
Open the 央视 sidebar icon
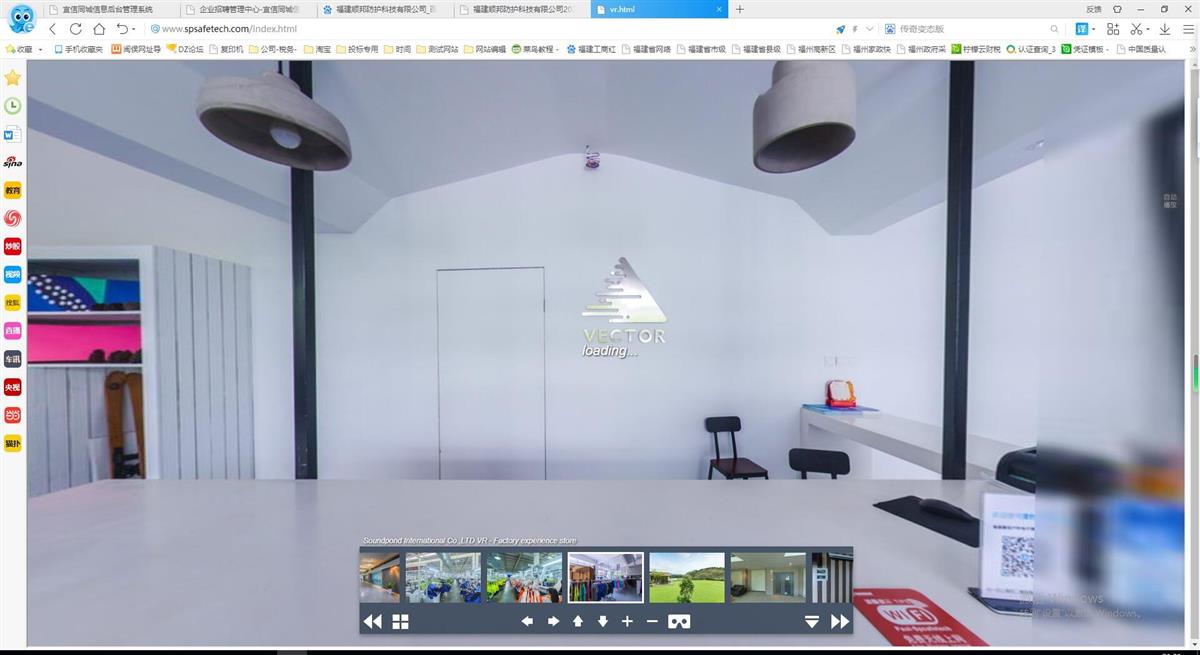12,386
